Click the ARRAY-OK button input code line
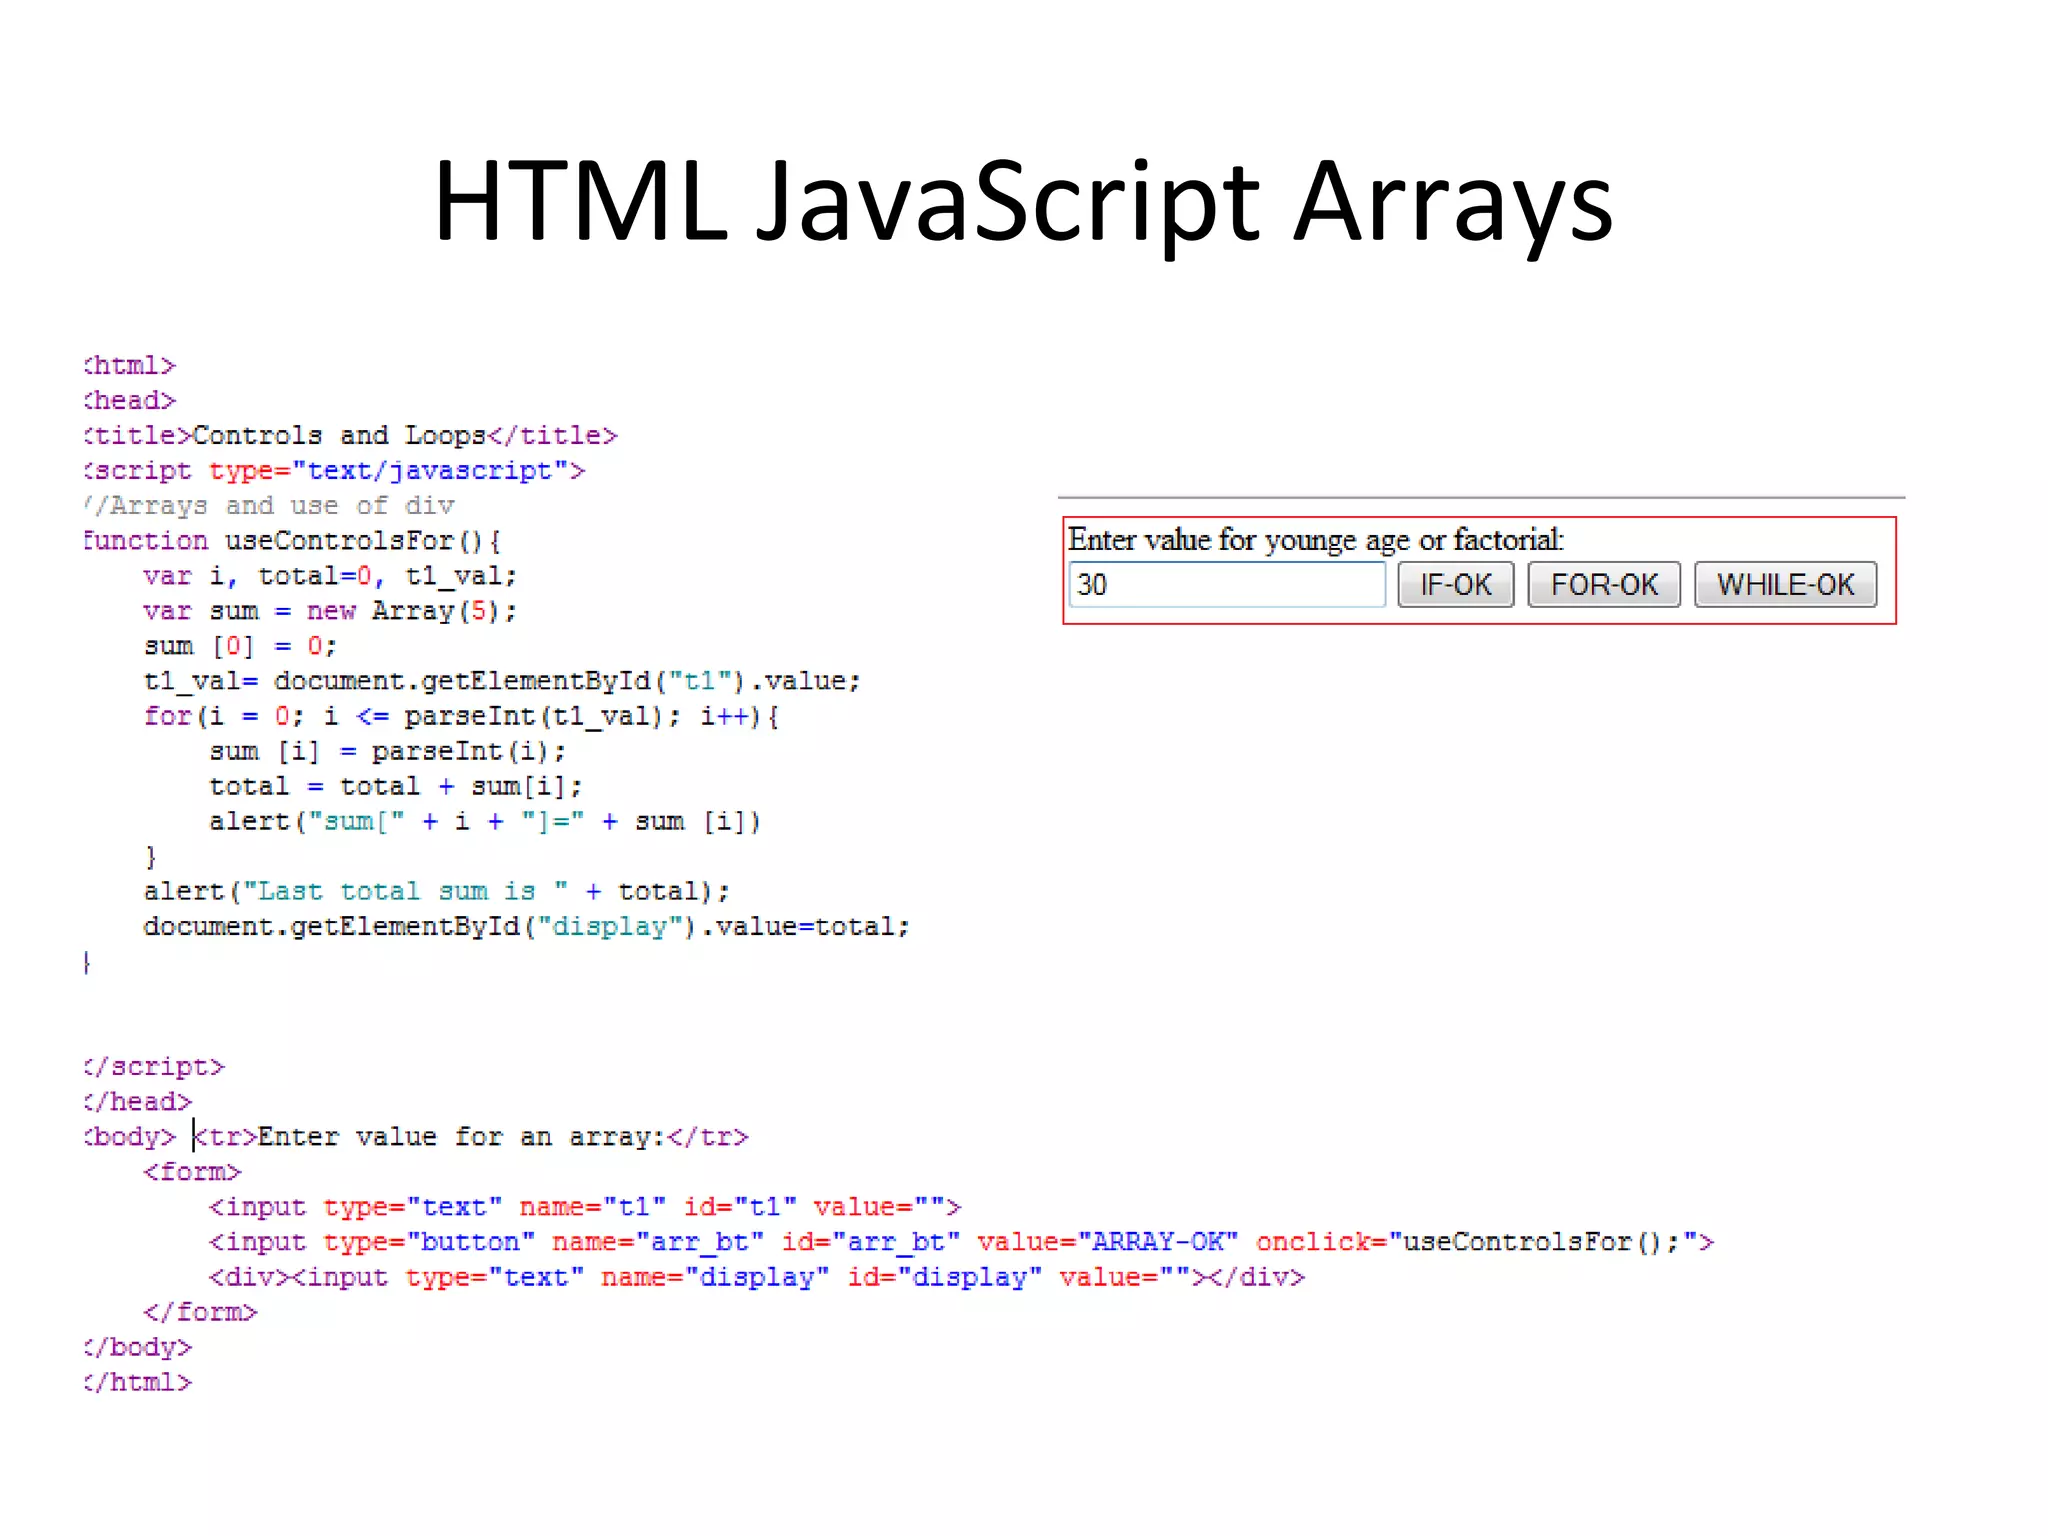This screenshot has width=2048, height=1536. click(x=960, y=1242)
